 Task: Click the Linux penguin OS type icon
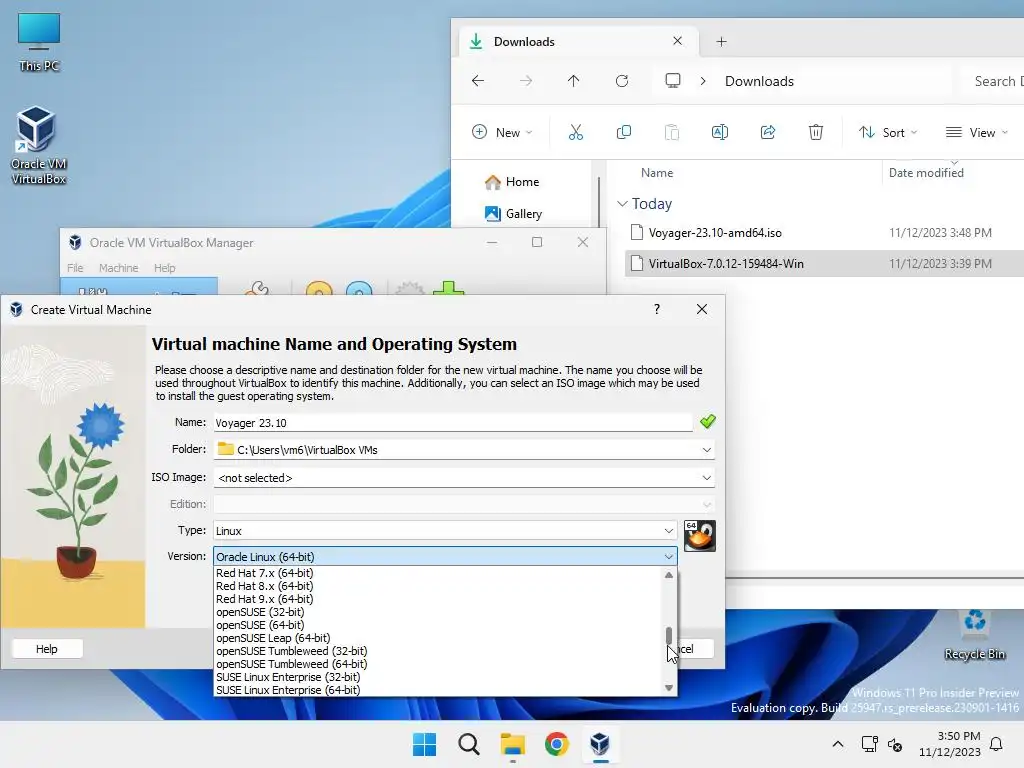coord(699,536)
